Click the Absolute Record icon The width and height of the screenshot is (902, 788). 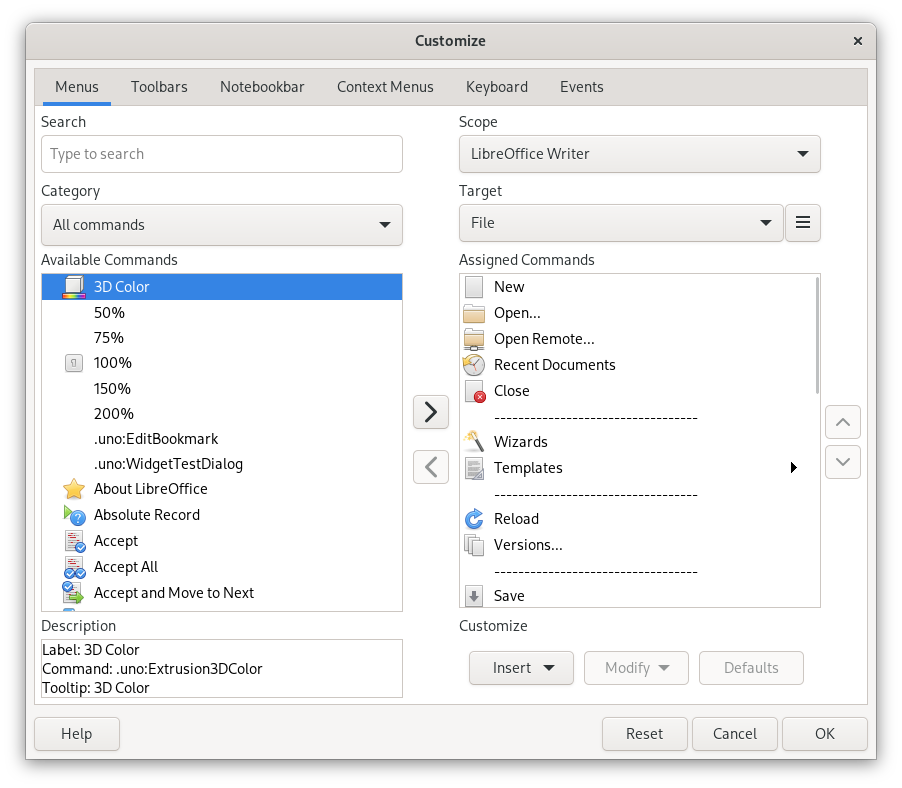click(x=74, y=515)
